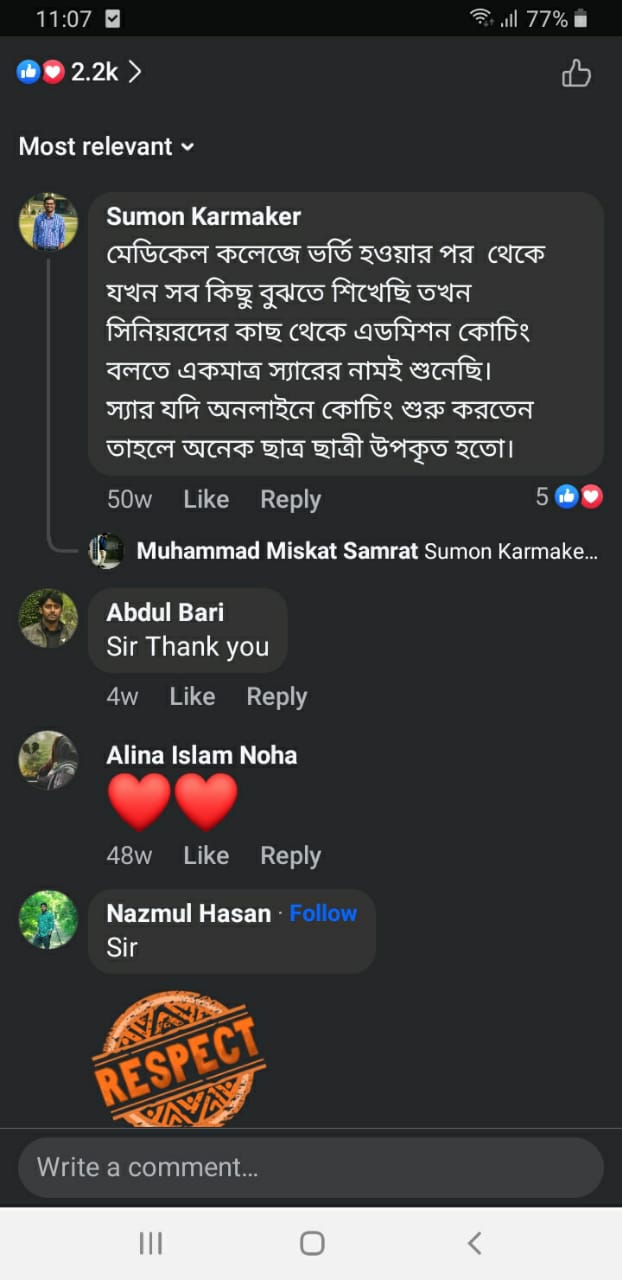Like Sumon Karmaker's comment
Screen dimensions: 622x1280
206,499
